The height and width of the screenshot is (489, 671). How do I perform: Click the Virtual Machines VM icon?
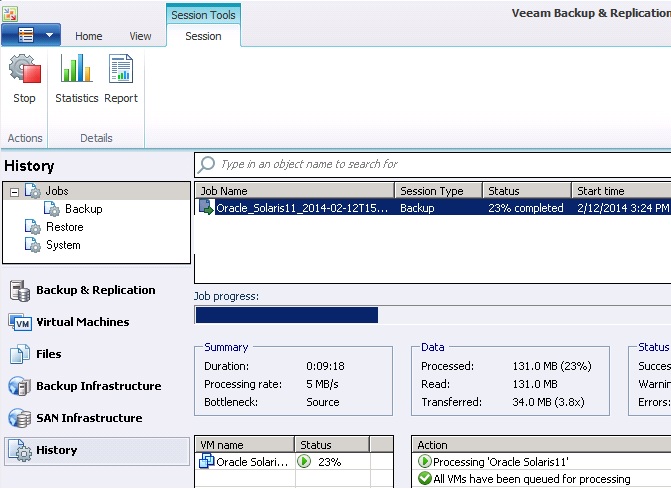pyautogui.click(x=20, y=323)
